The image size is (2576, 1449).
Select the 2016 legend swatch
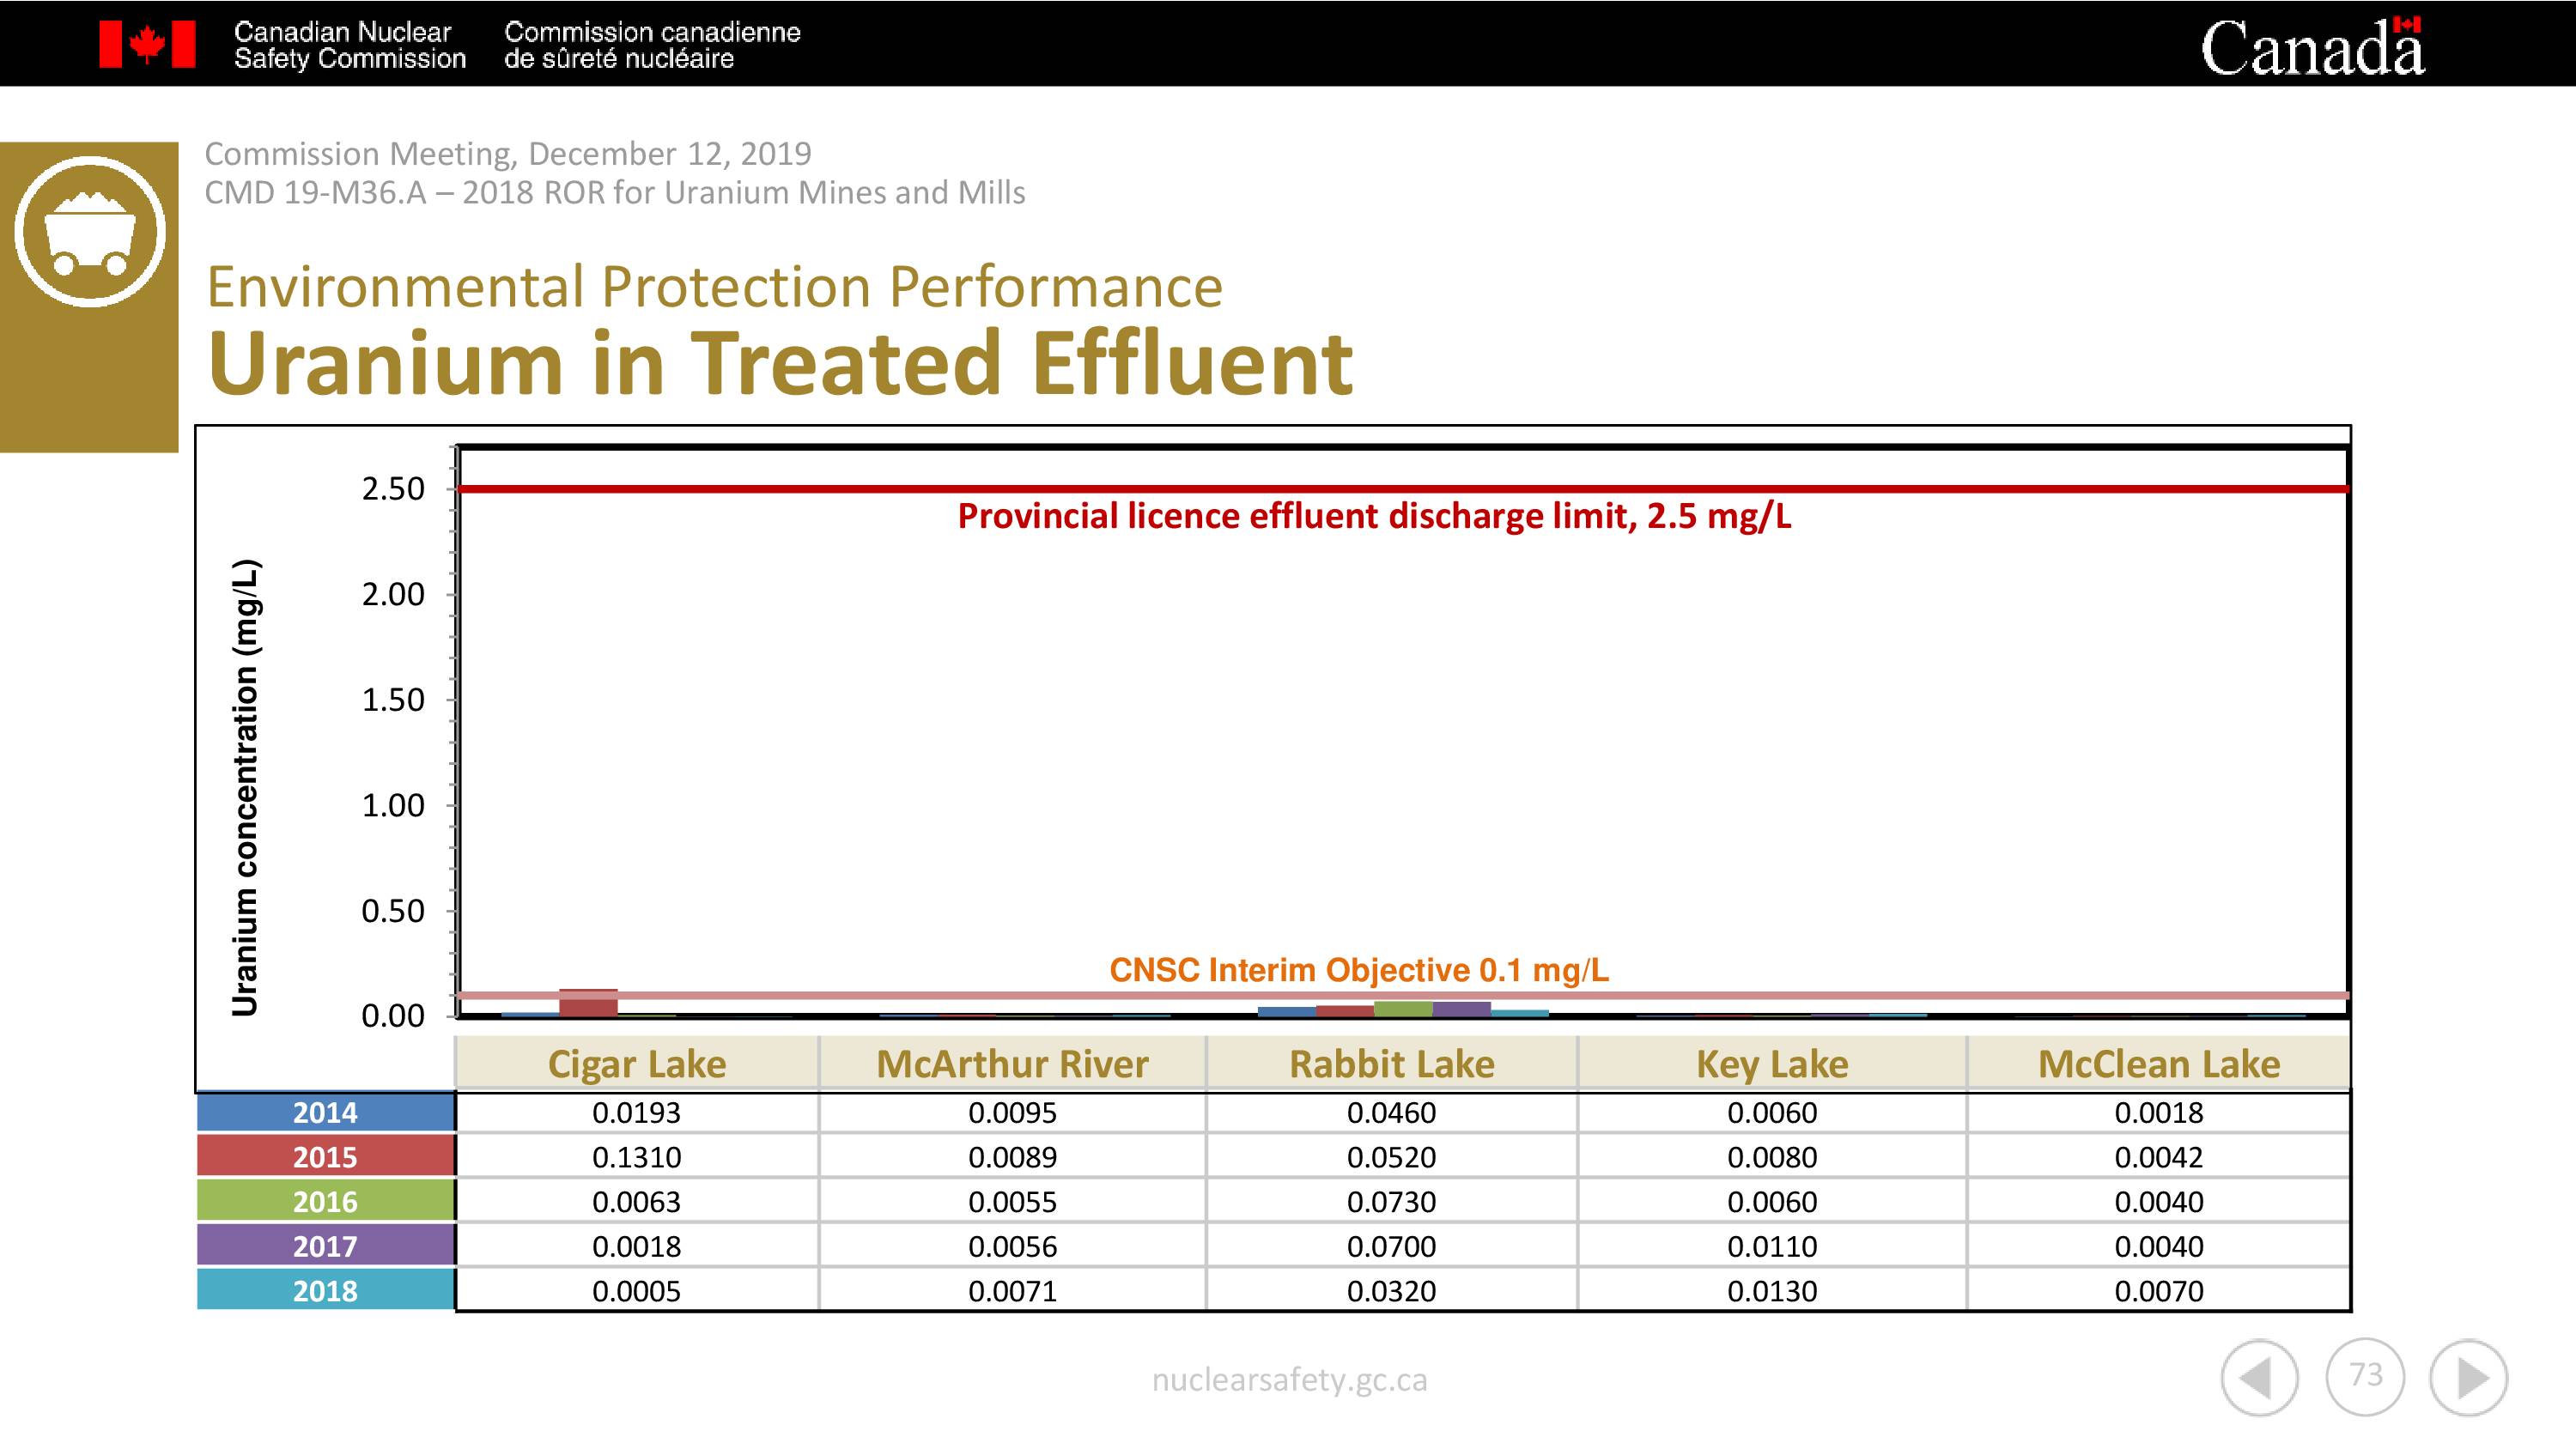coord(325,1201)
